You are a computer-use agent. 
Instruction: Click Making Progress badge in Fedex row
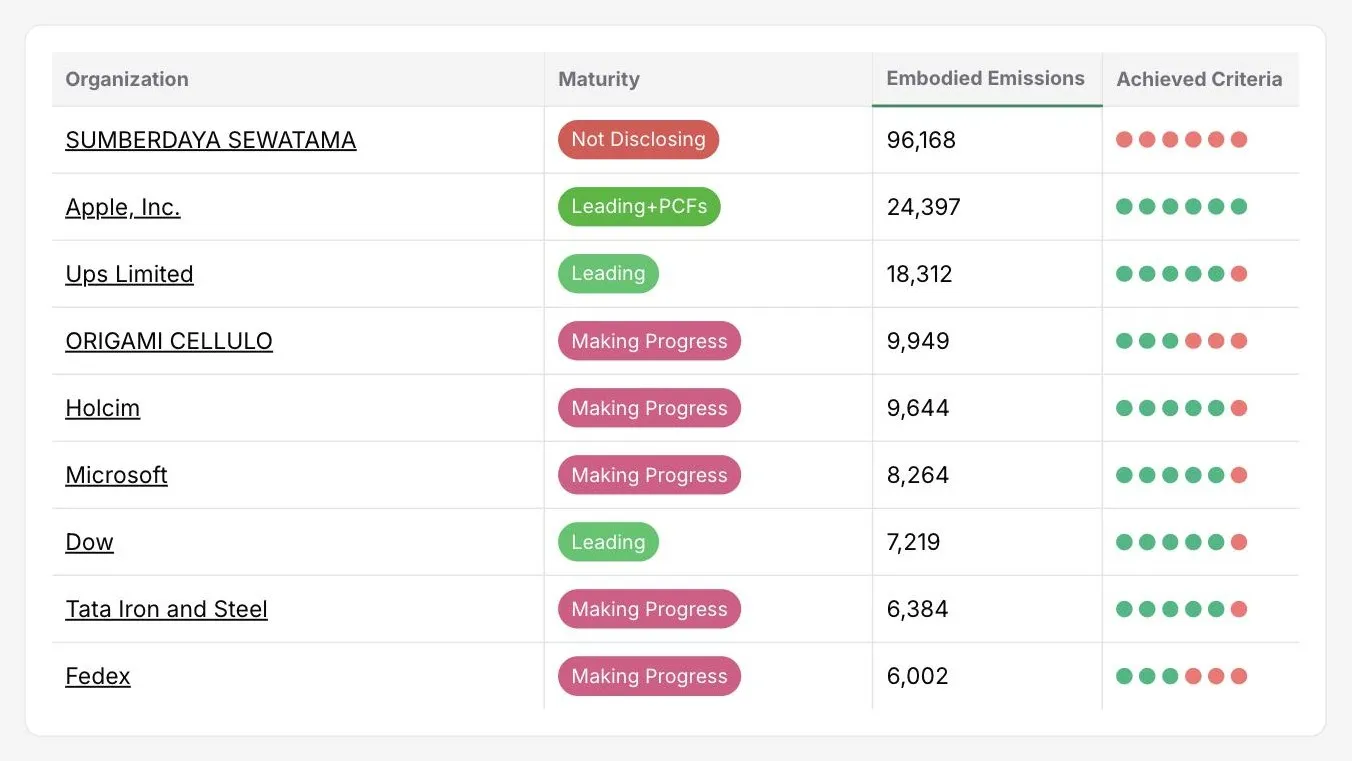(x=649, y=676)
